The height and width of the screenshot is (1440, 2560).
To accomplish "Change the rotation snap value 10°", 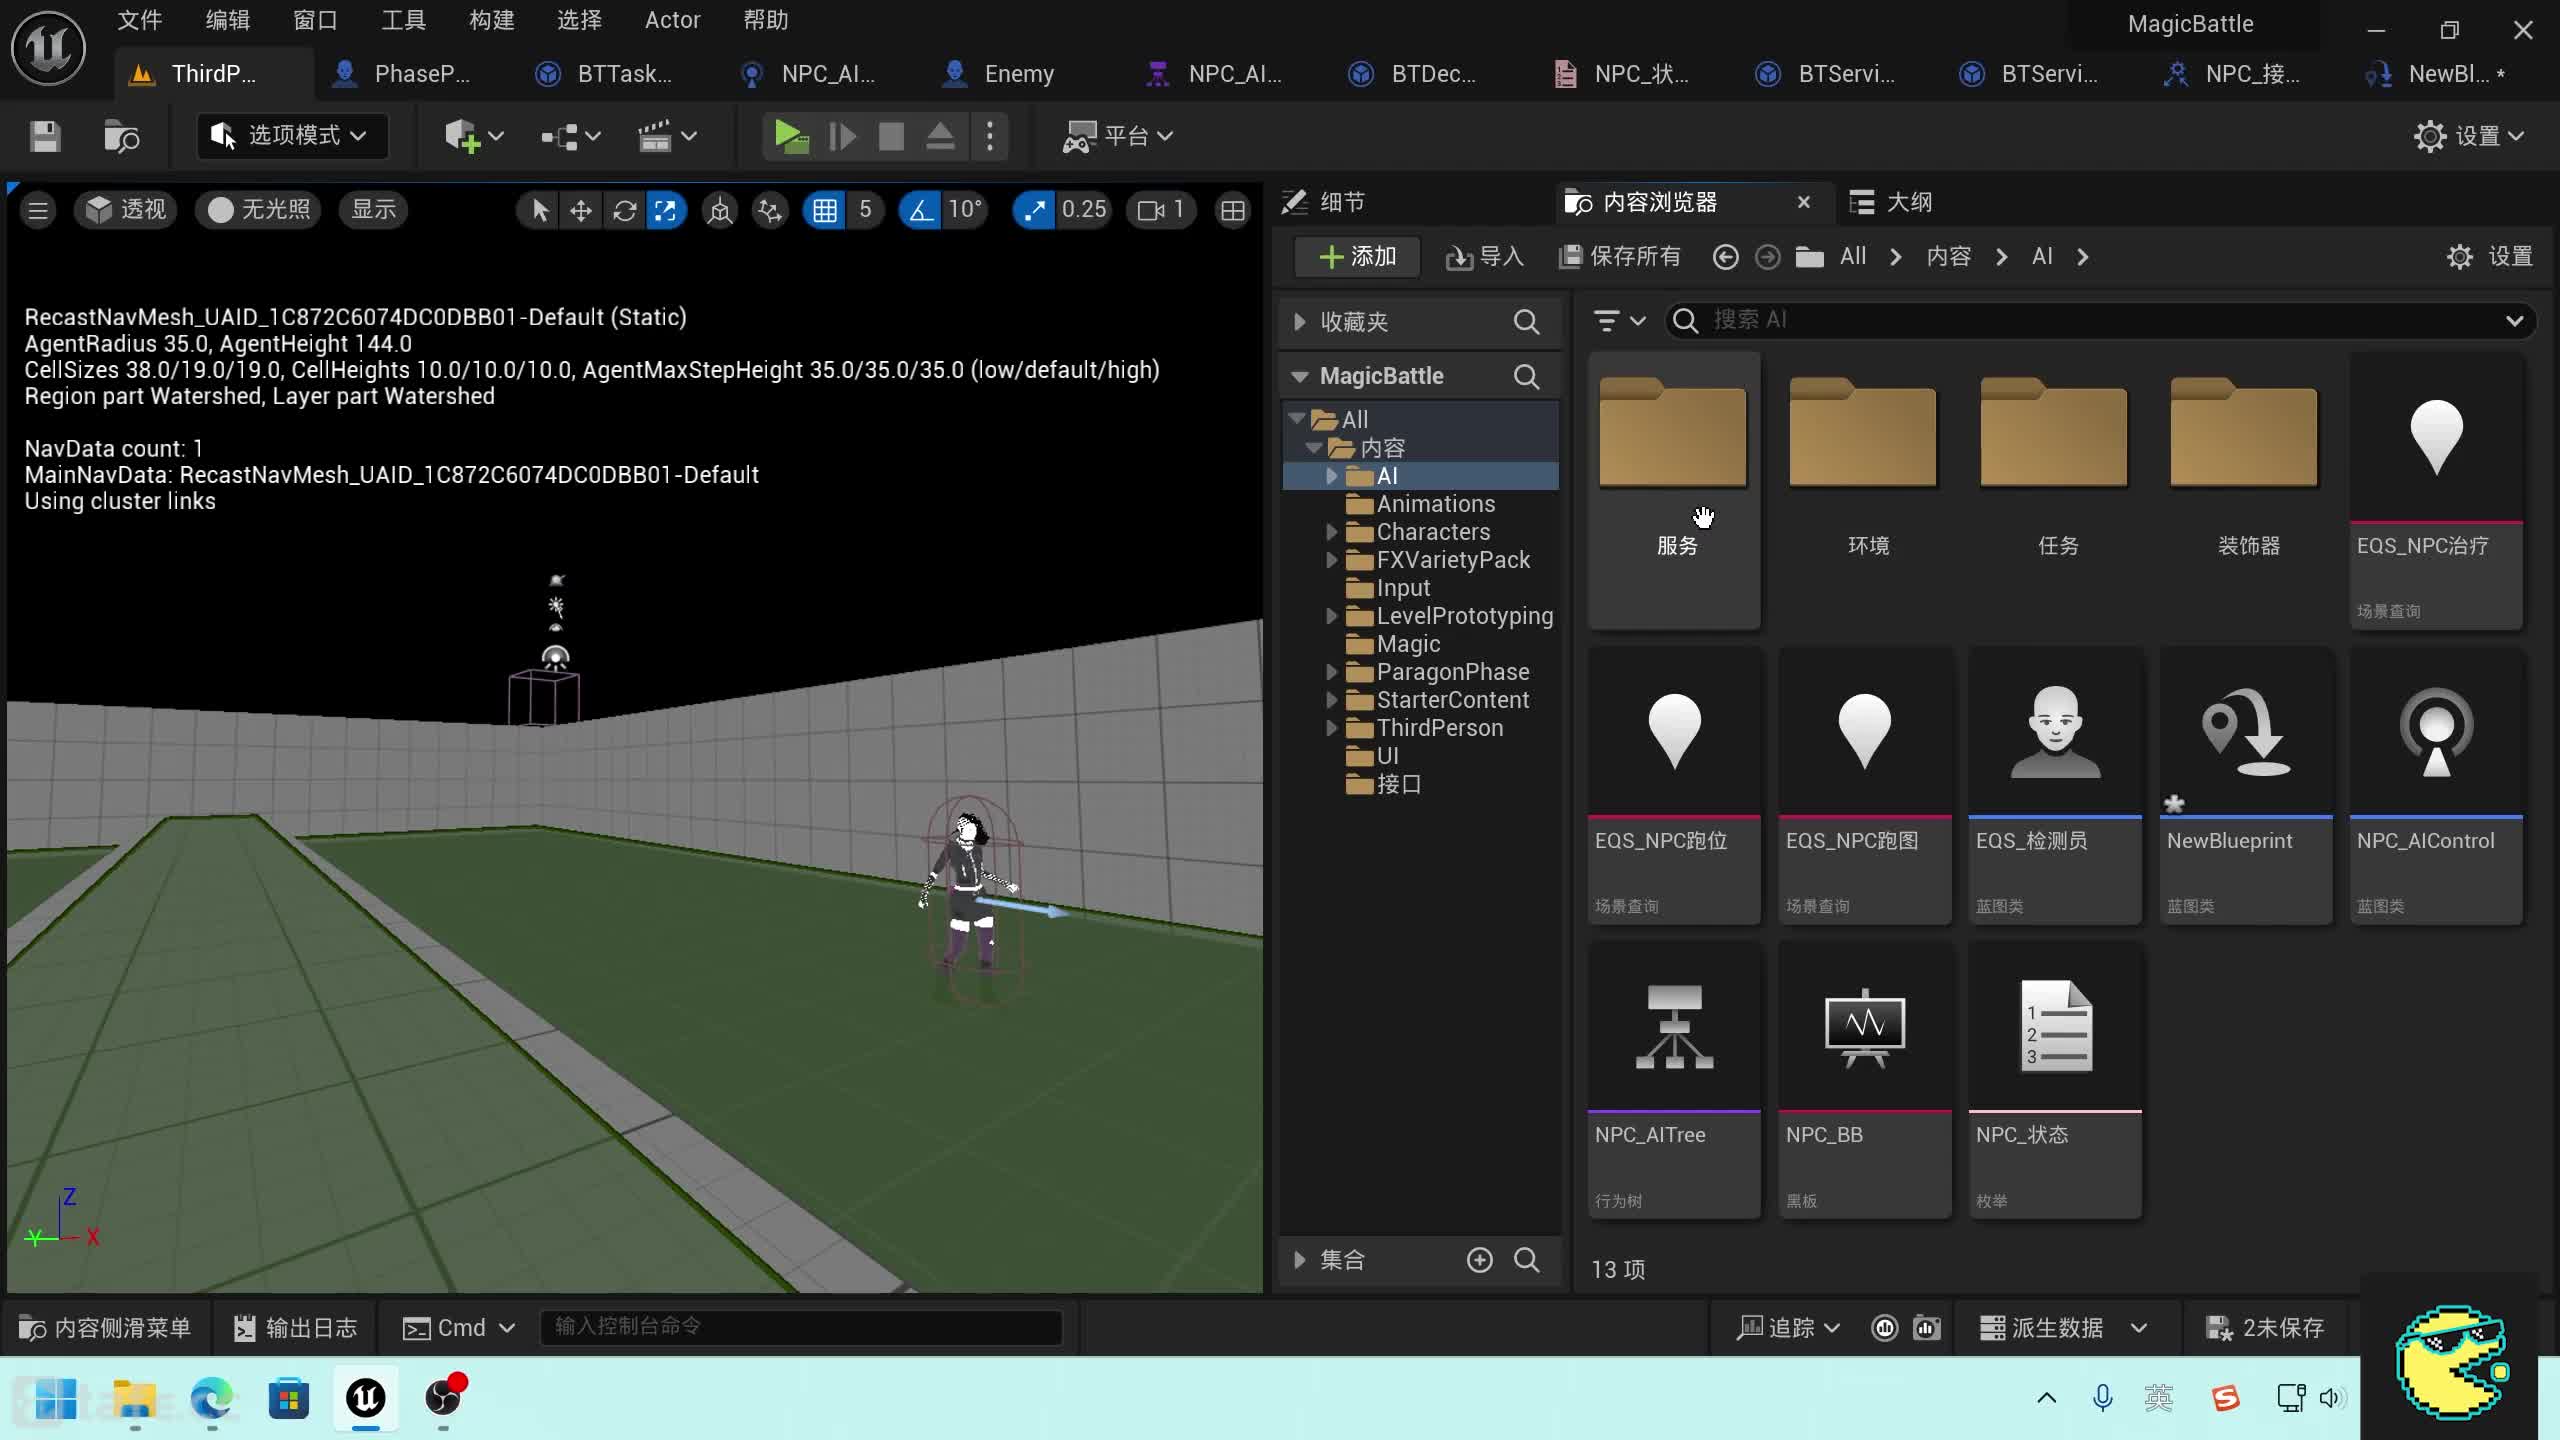I will pos(965,210).
